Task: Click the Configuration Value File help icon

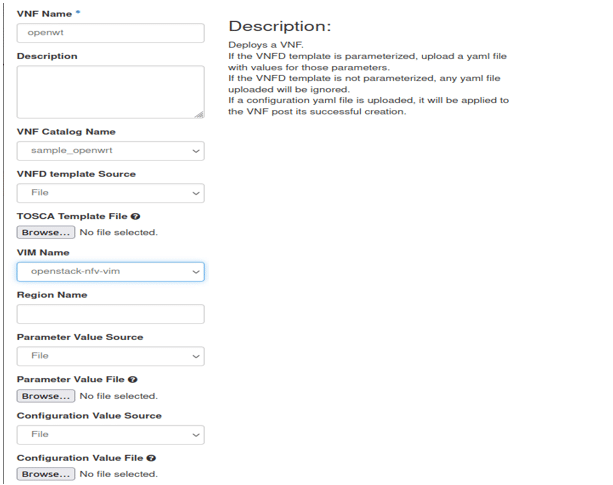Action: 150,458
